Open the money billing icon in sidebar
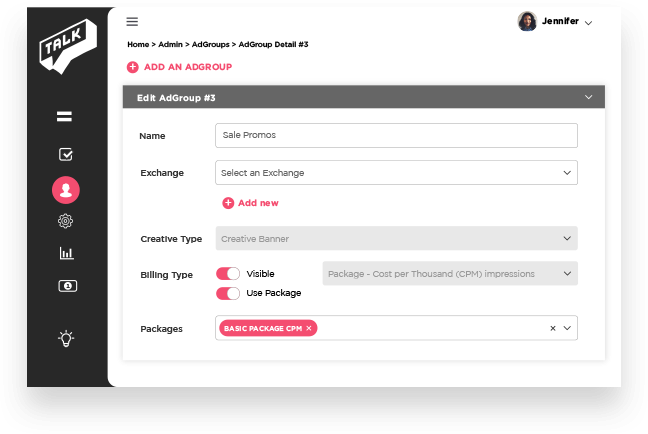 coord(67,286)
